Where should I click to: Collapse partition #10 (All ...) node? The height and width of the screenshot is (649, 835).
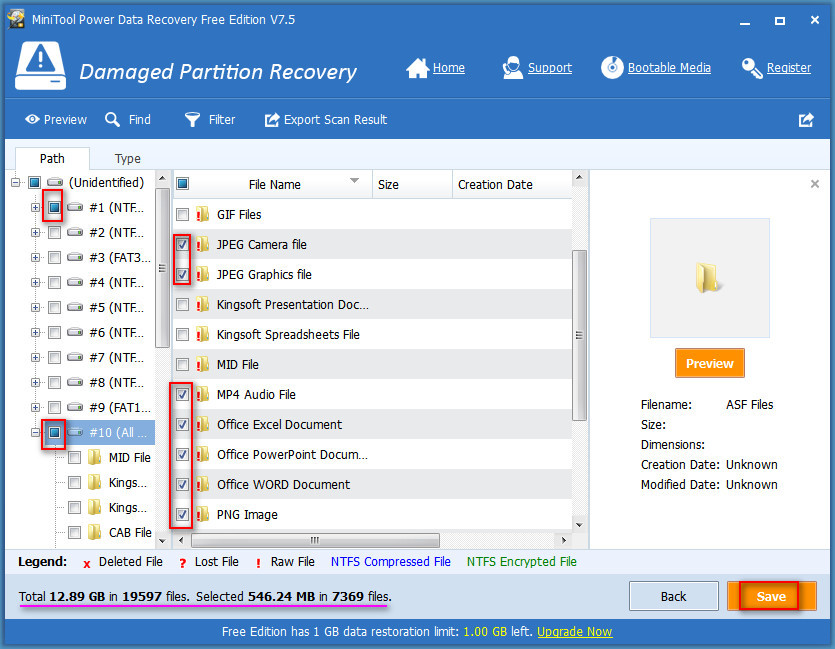click(35, 432)
